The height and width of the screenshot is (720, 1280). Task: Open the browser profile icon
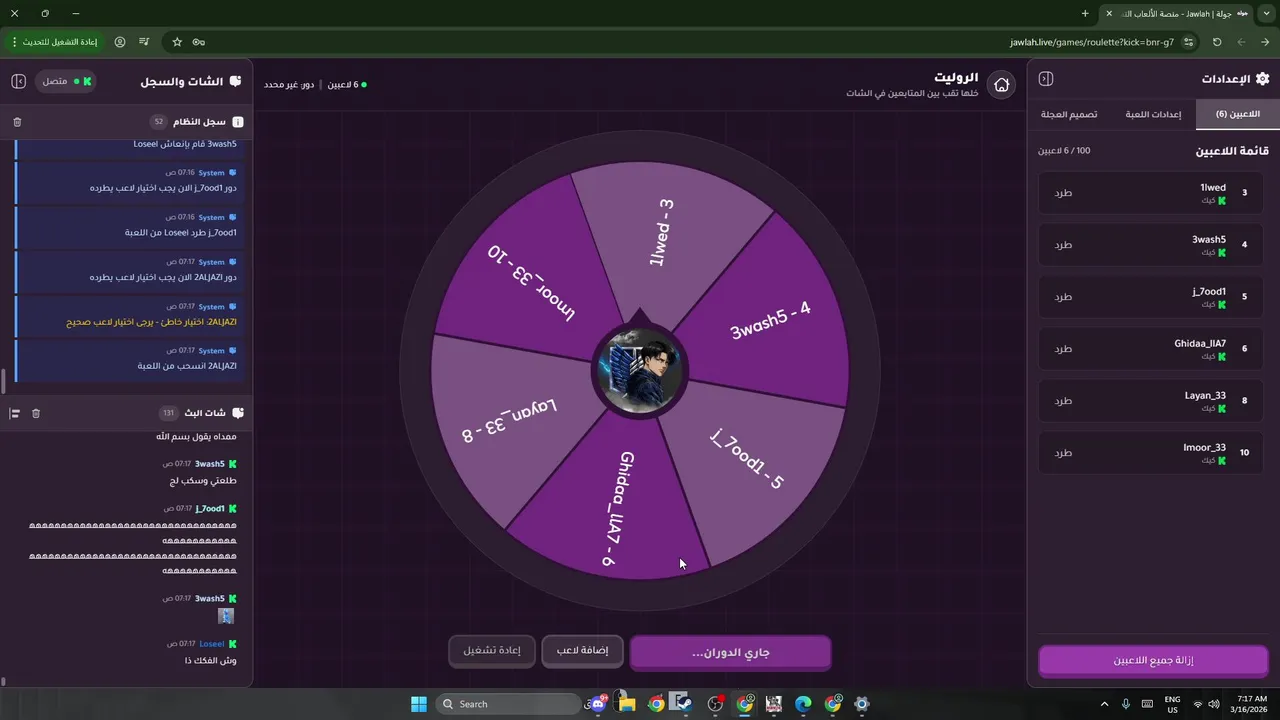click(x=120, y=42)
